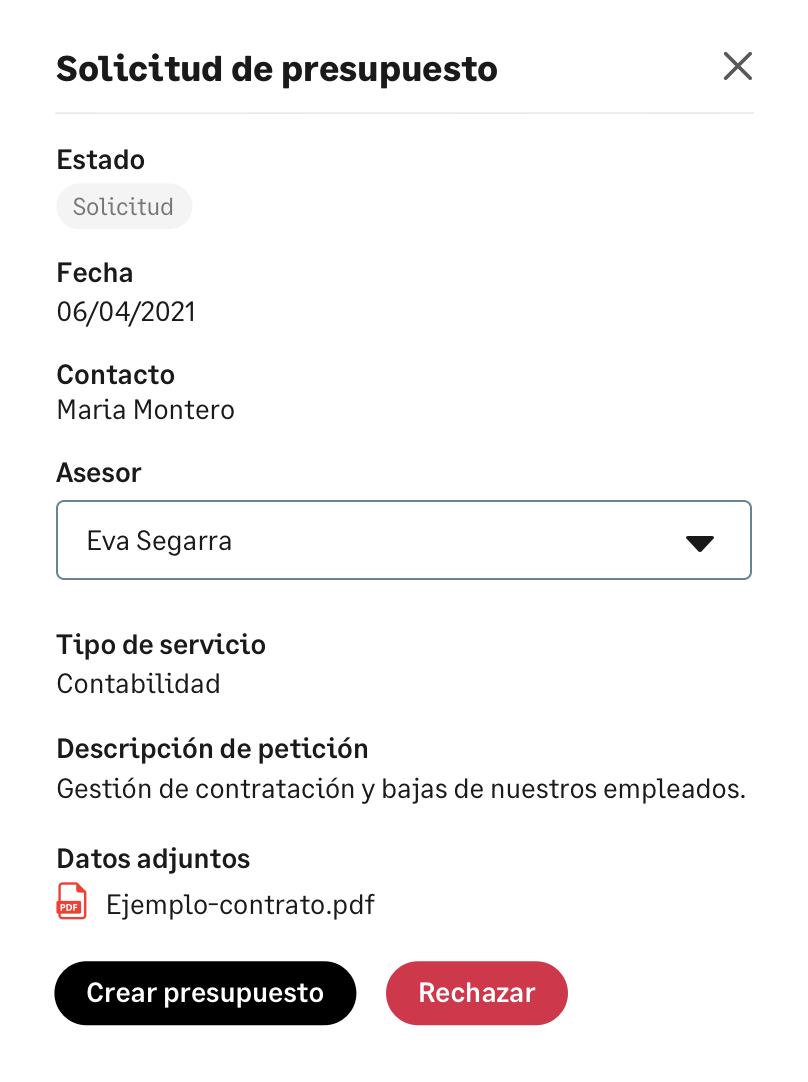Click the contact name Maria Montero
This screenshot has width=808, height=1082.
click(146, 409)
